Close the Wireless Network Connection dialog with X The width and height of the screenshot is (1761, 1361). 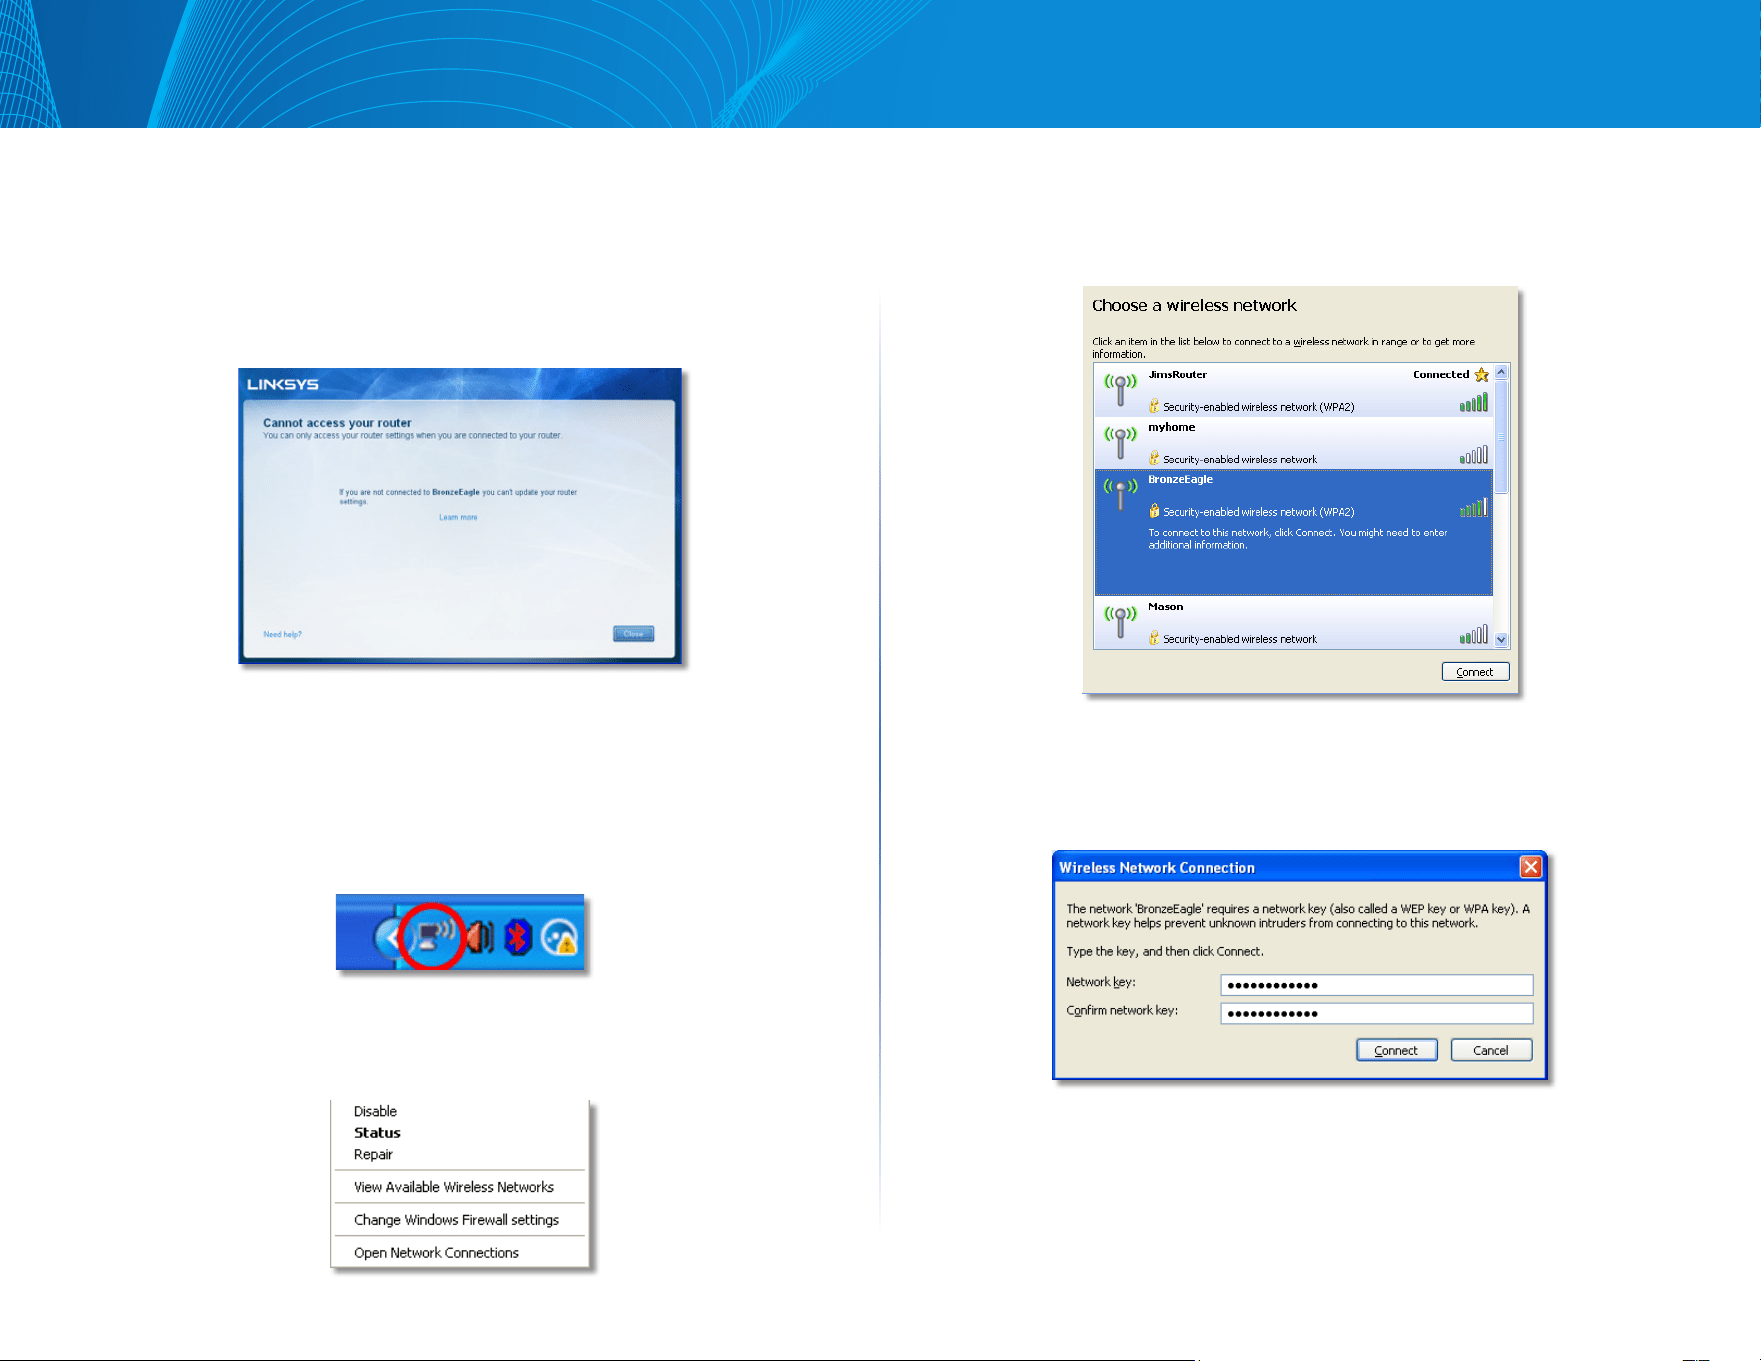[x=1530, y=867]
